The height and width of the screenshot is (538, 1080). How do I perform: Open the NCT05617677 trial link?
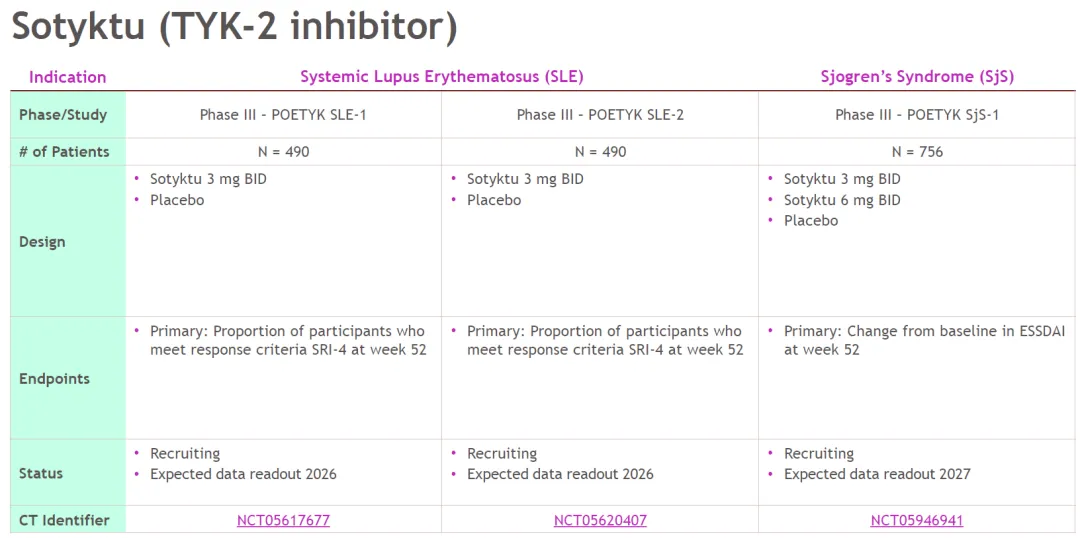(x=283, y=520)
